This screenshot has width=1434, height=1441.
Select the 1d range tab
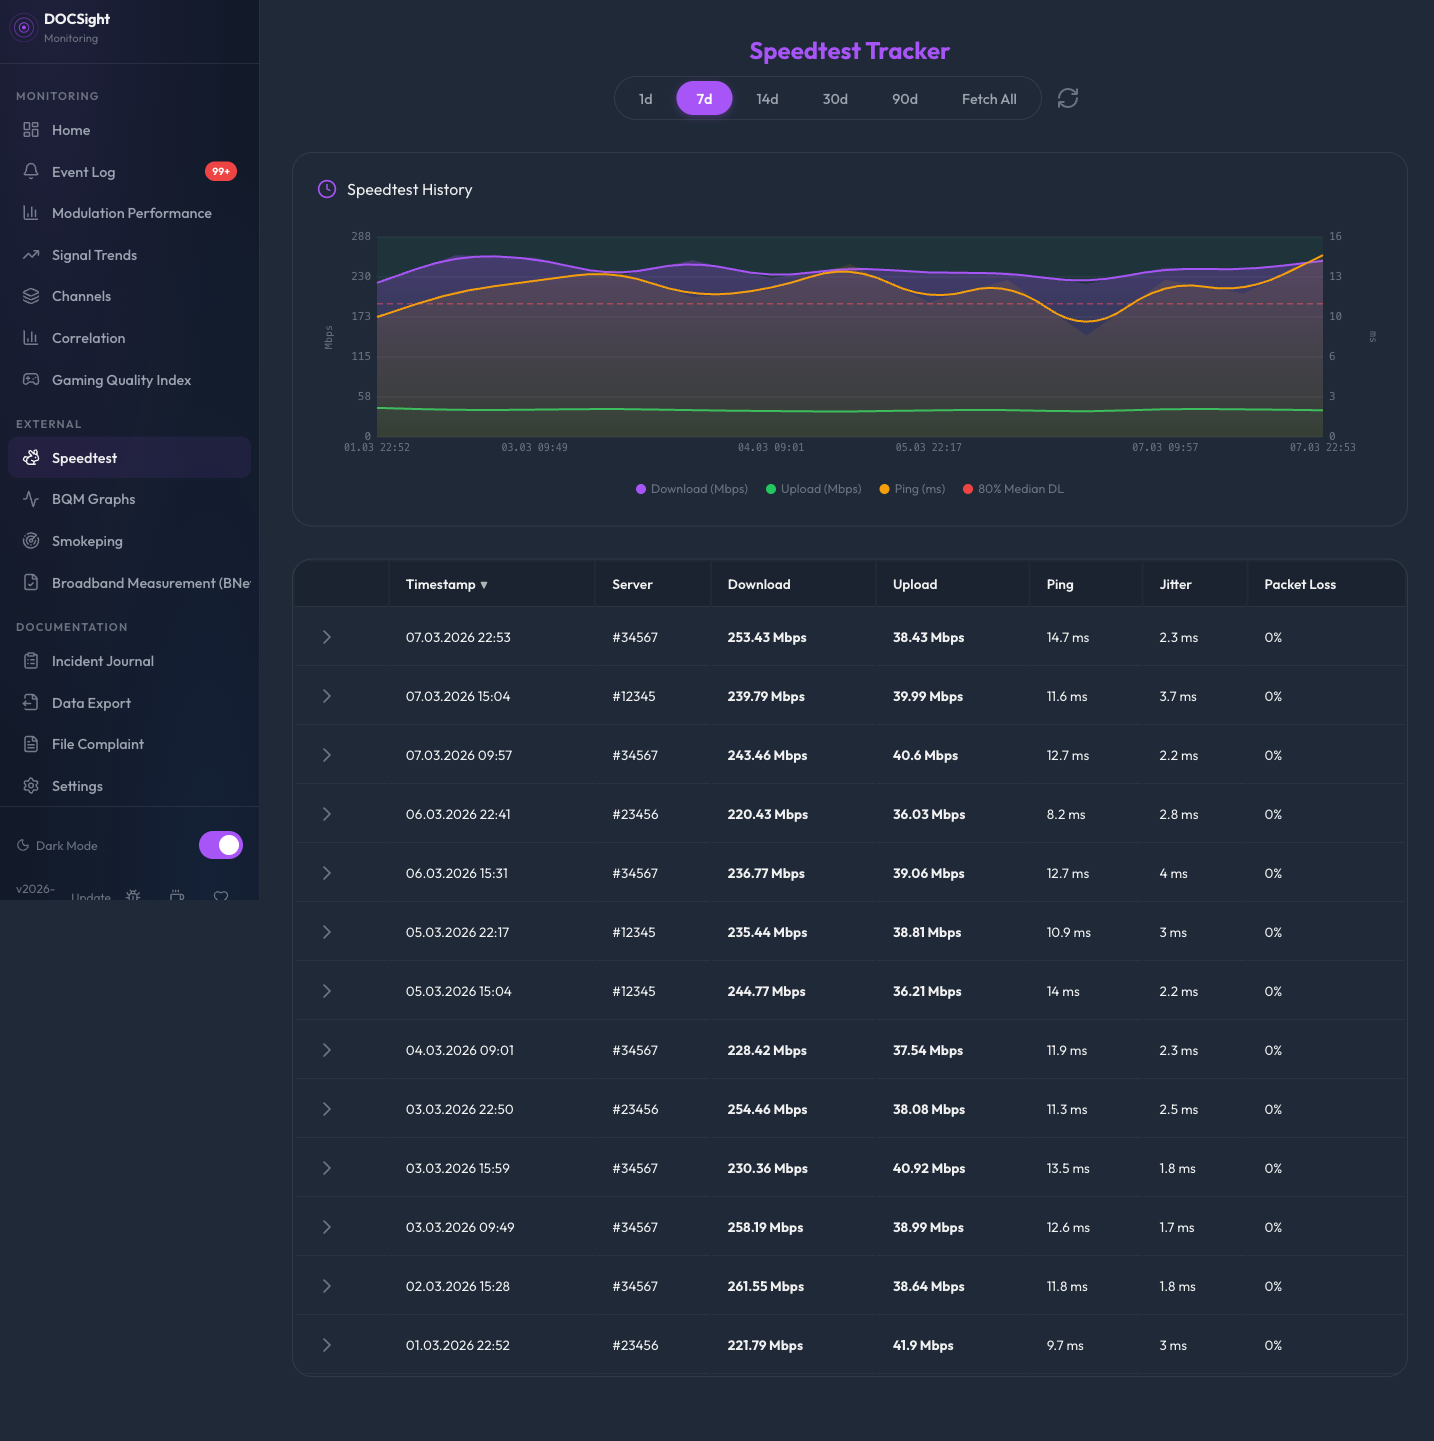[645, 98]
